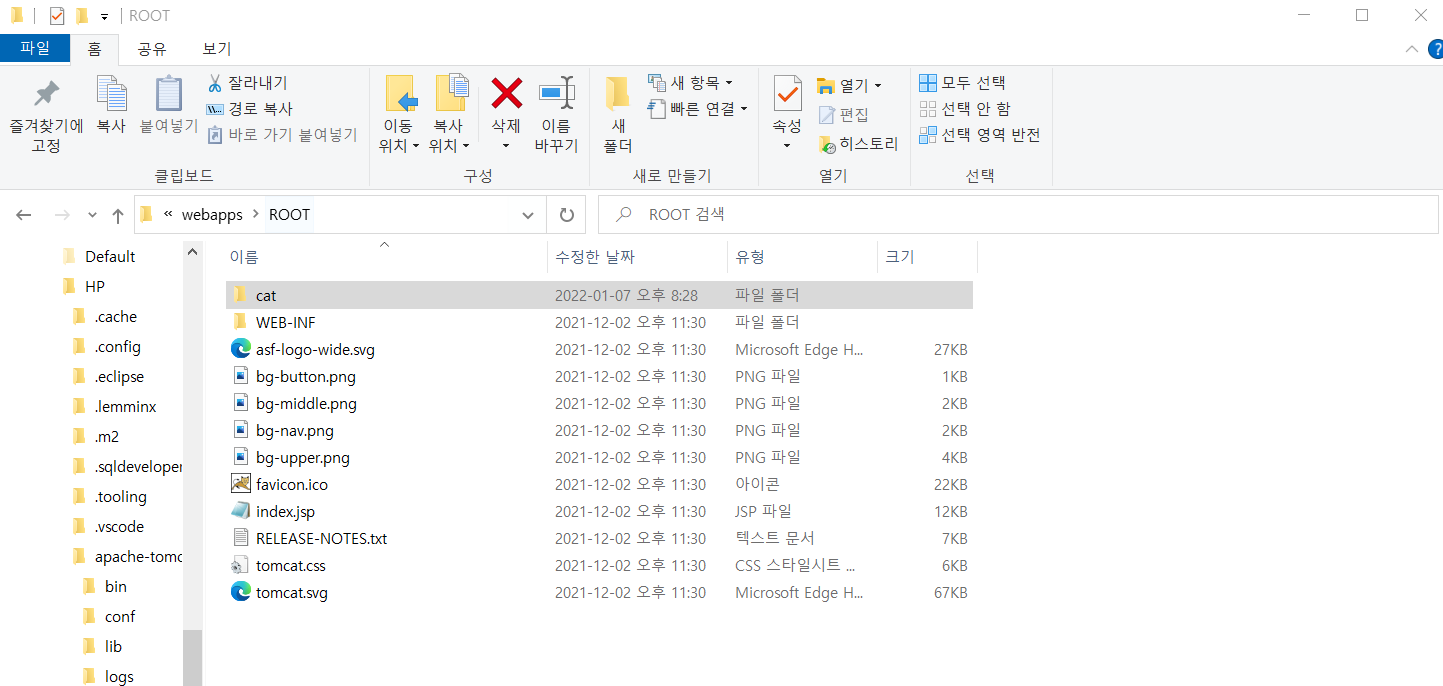This screenshot has height=686, width=1443.
Task: Click Copy path (경로 복사)
Action: pyautogui.click(x=249, y=109)
